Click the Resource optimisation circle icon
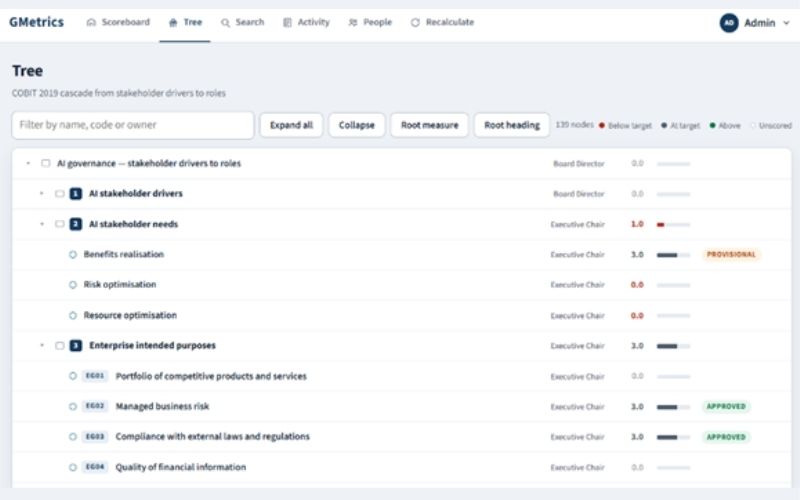The height and width of the screenshot is (500, 800). coord(73,315)
